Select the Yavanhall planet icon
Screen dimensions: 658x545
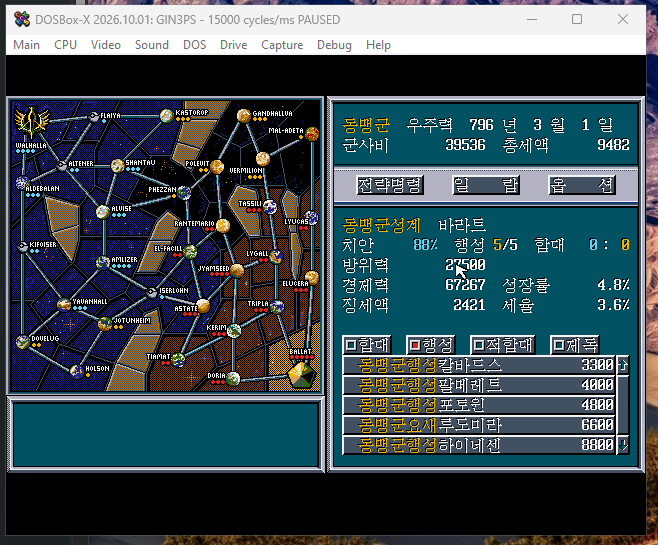tap(64, 304)
